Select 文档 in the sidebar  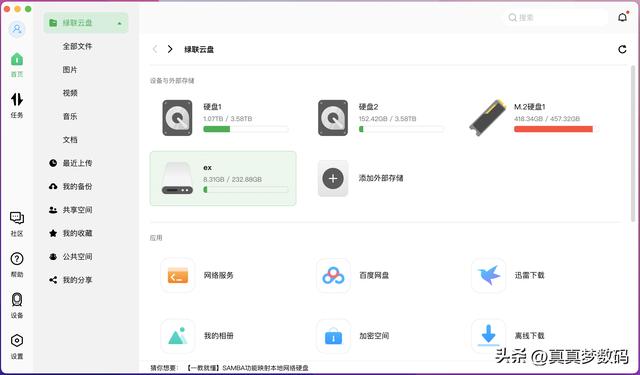coord(70,140)
